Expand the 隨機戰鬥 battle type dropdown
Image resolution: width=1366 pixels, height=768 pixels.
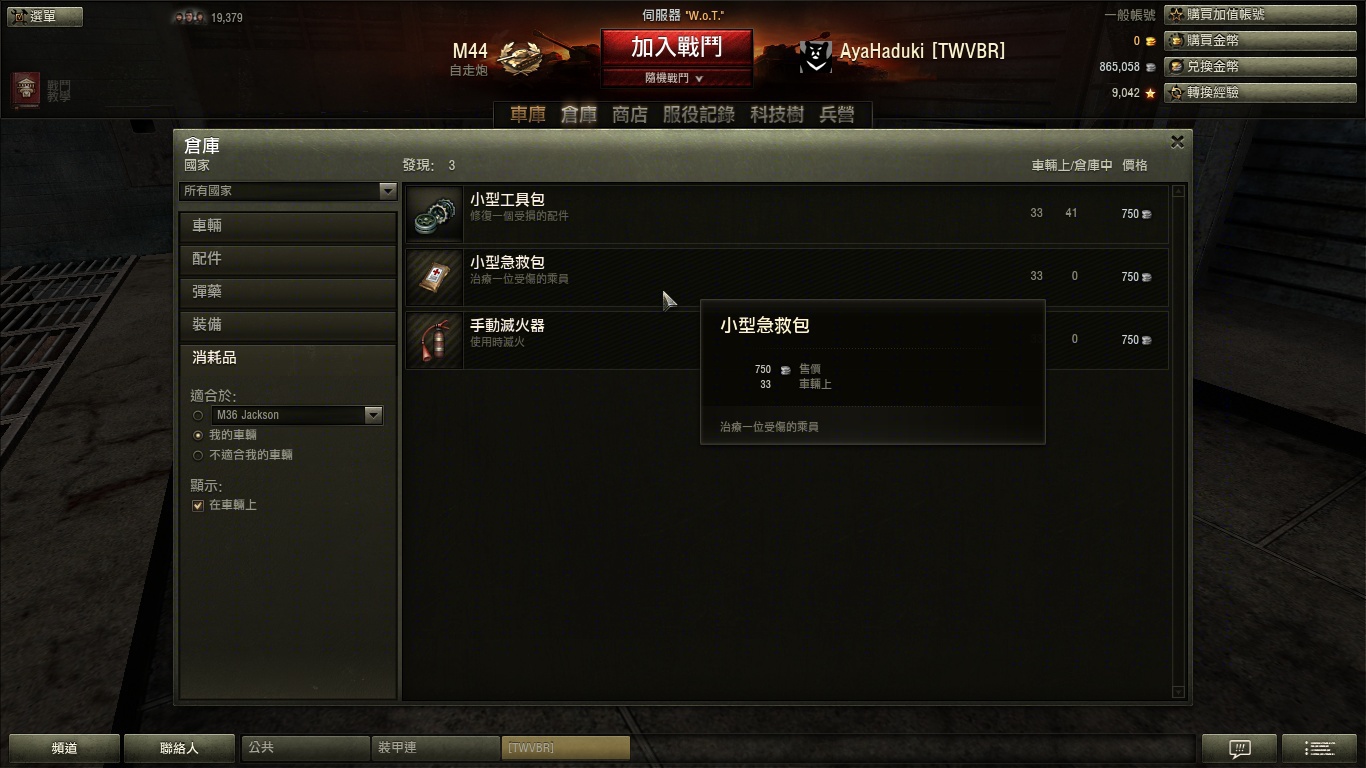tap(675, 78)
